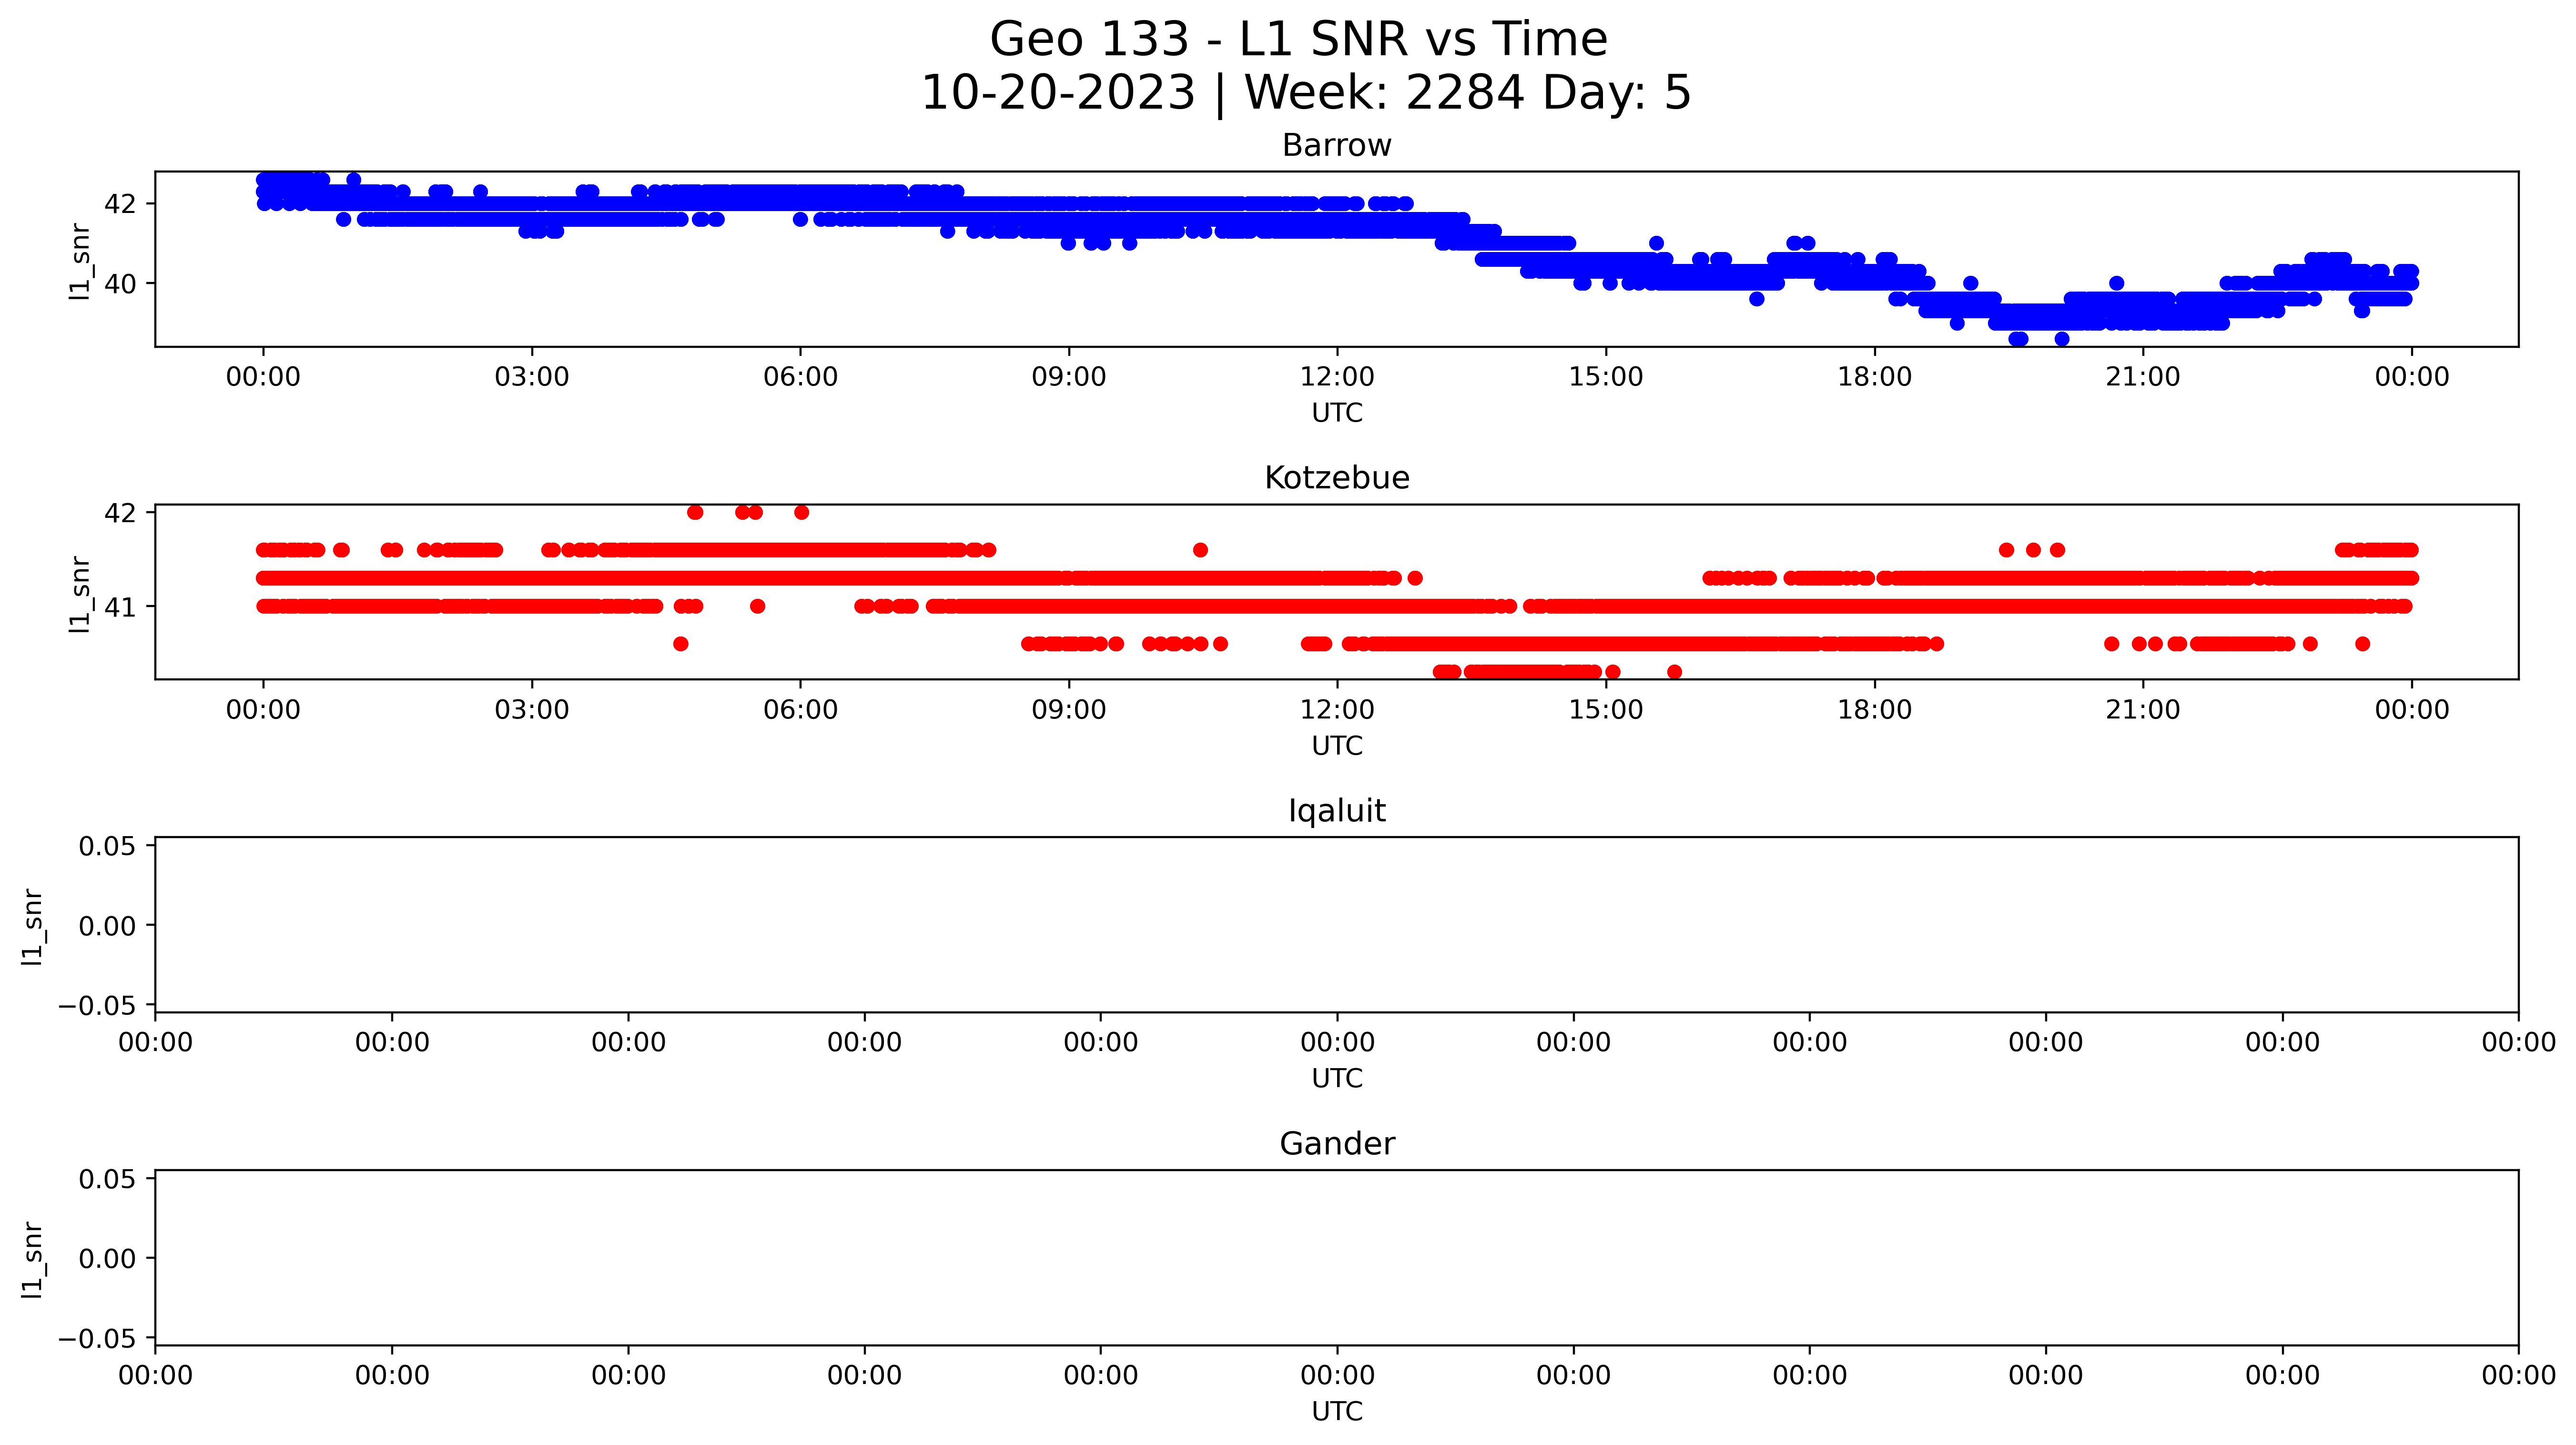Image resolution: width=2576 pixels, height=1445 pixels.
Task: Click the 'UTC' axis label under Barrow plot
Action: coord(1337,413)
